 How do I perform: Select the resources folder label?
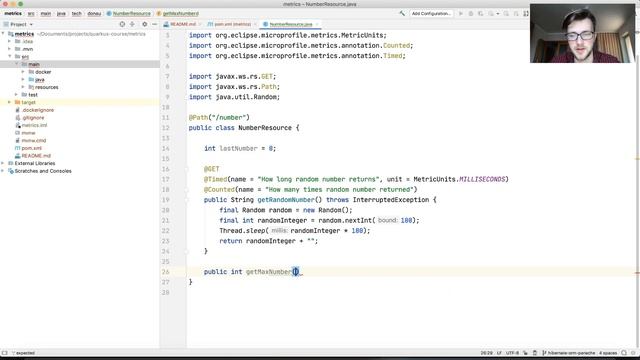pos(47,87)
